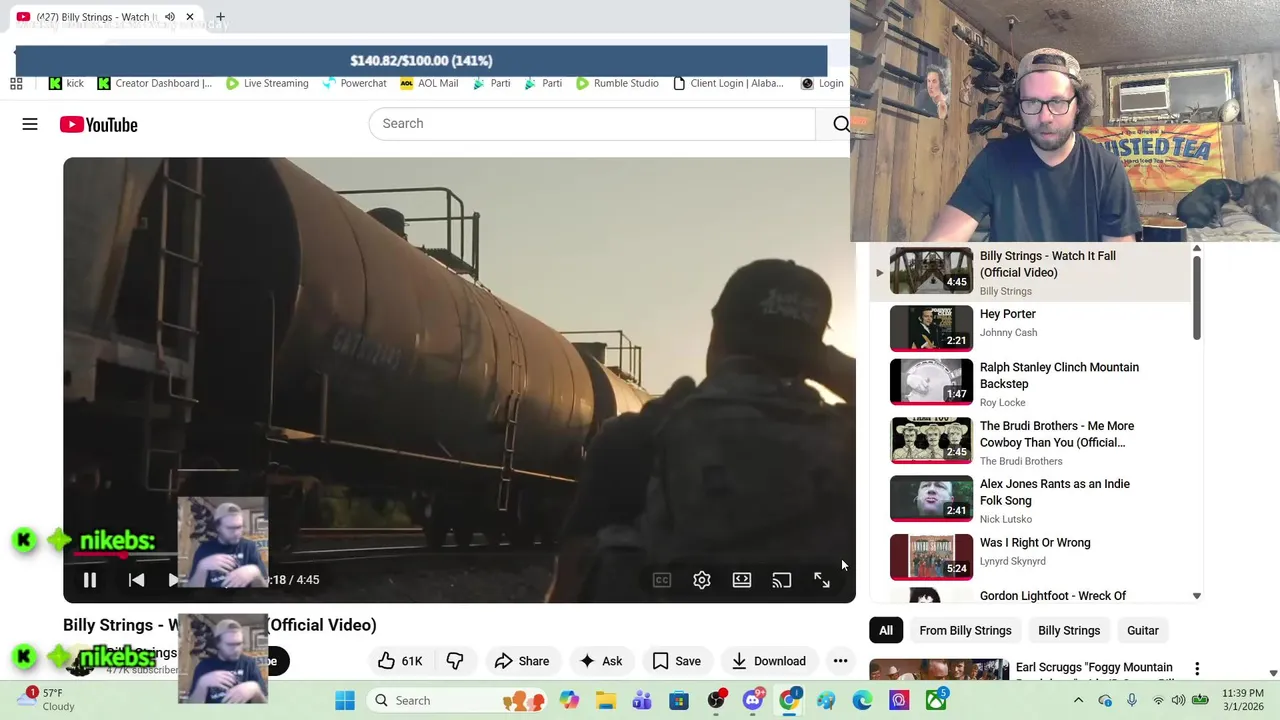Pause the playing video
The image size is (1280, 720).
(90, 580)
